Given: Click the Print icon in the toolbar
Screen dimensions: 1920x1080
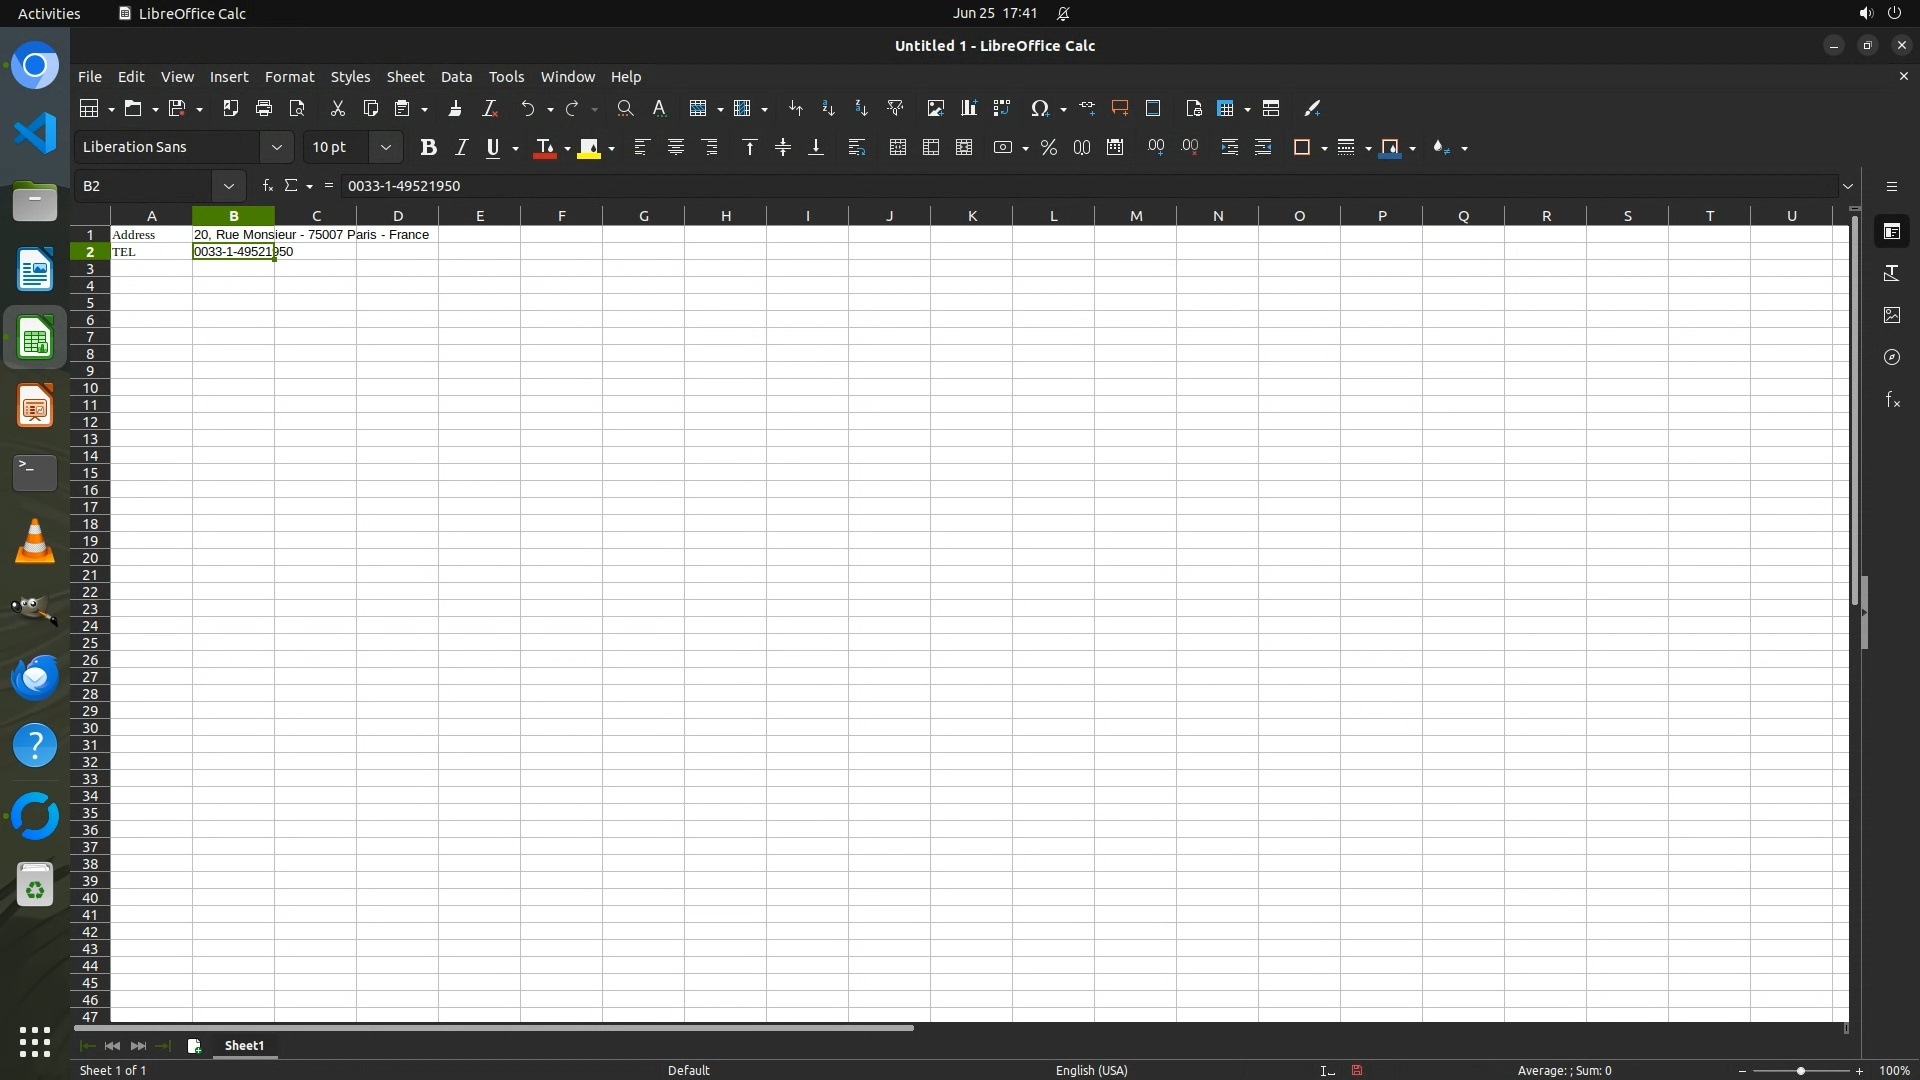Looking at the screenshot, I should (x=264, y=108).
